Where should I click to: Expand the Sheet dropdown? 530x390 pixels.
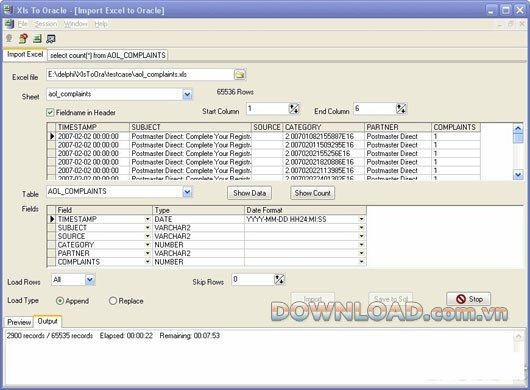click(187, 94)
